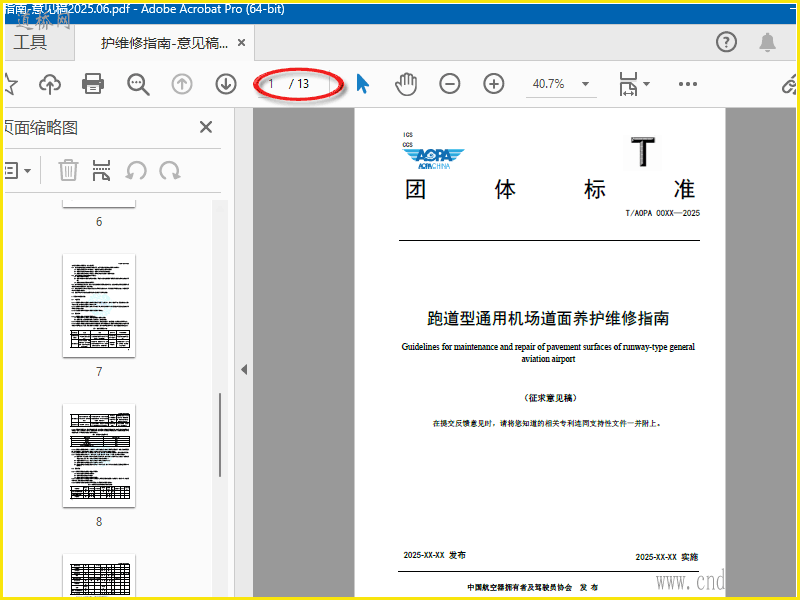Open the Help question mark icon
The width and height of the screenshot is (800, 600).
[x=726, y=42]
